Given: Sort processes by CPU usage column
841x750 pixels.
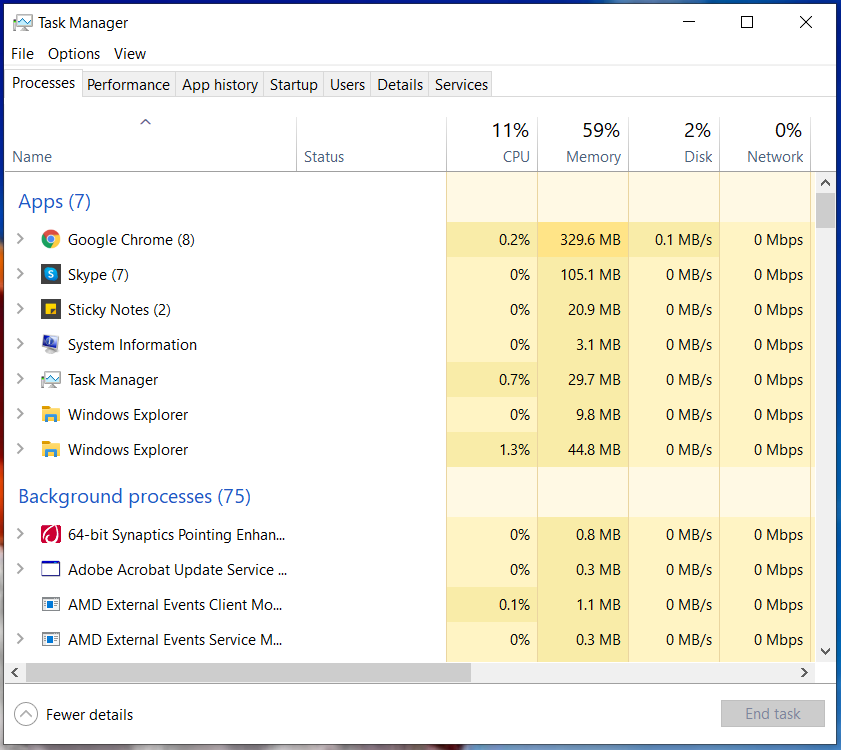Looking at the screenshot, I should click(492, 144).
